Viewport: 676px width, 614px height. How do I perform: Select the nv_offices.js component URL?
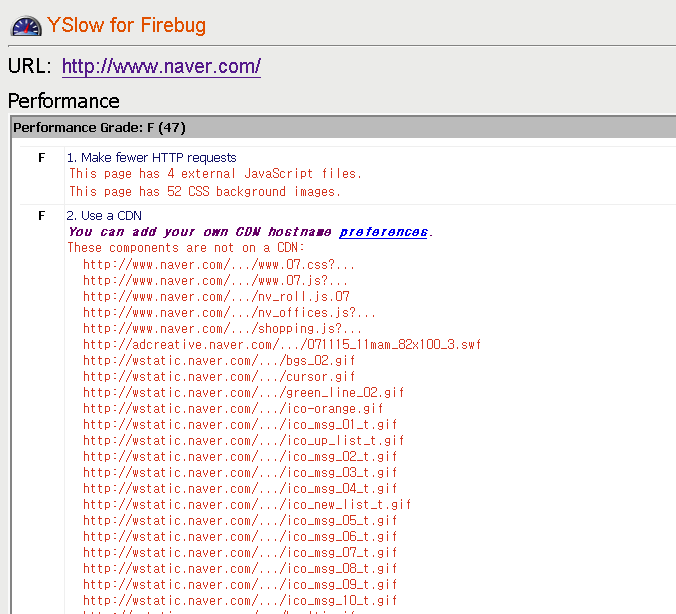229,313
